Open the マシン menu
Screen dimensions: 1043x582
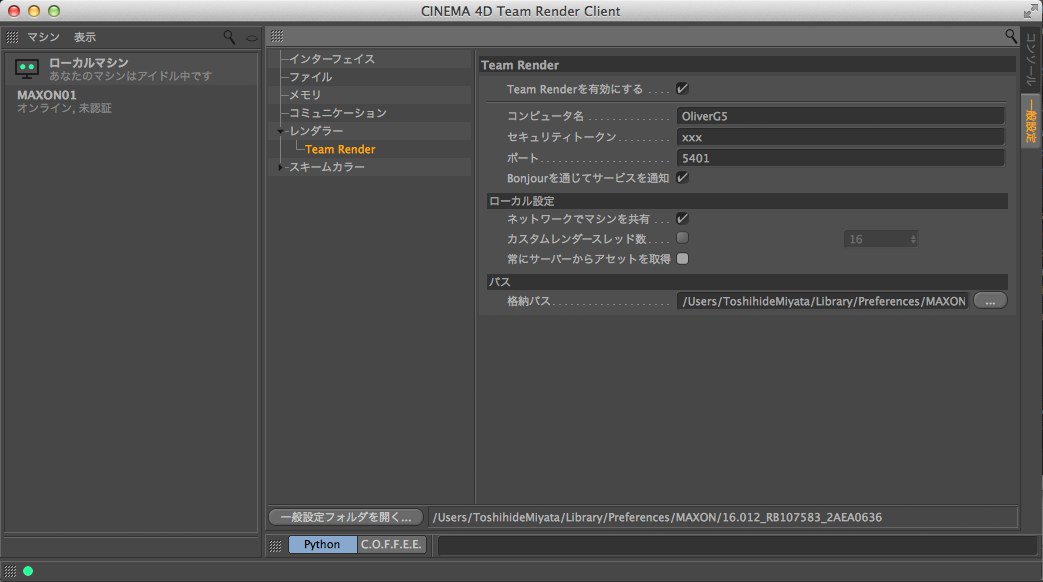[43, 37]
